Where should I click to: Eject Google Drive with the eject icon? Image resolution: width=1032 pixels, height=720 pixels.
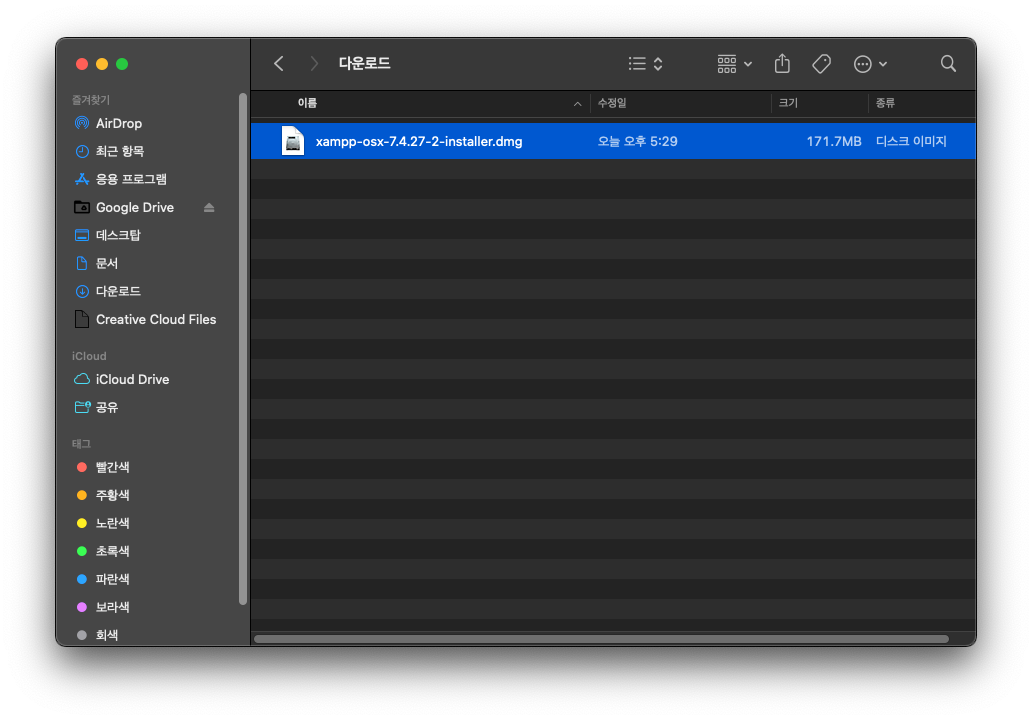tap(209, 207)
